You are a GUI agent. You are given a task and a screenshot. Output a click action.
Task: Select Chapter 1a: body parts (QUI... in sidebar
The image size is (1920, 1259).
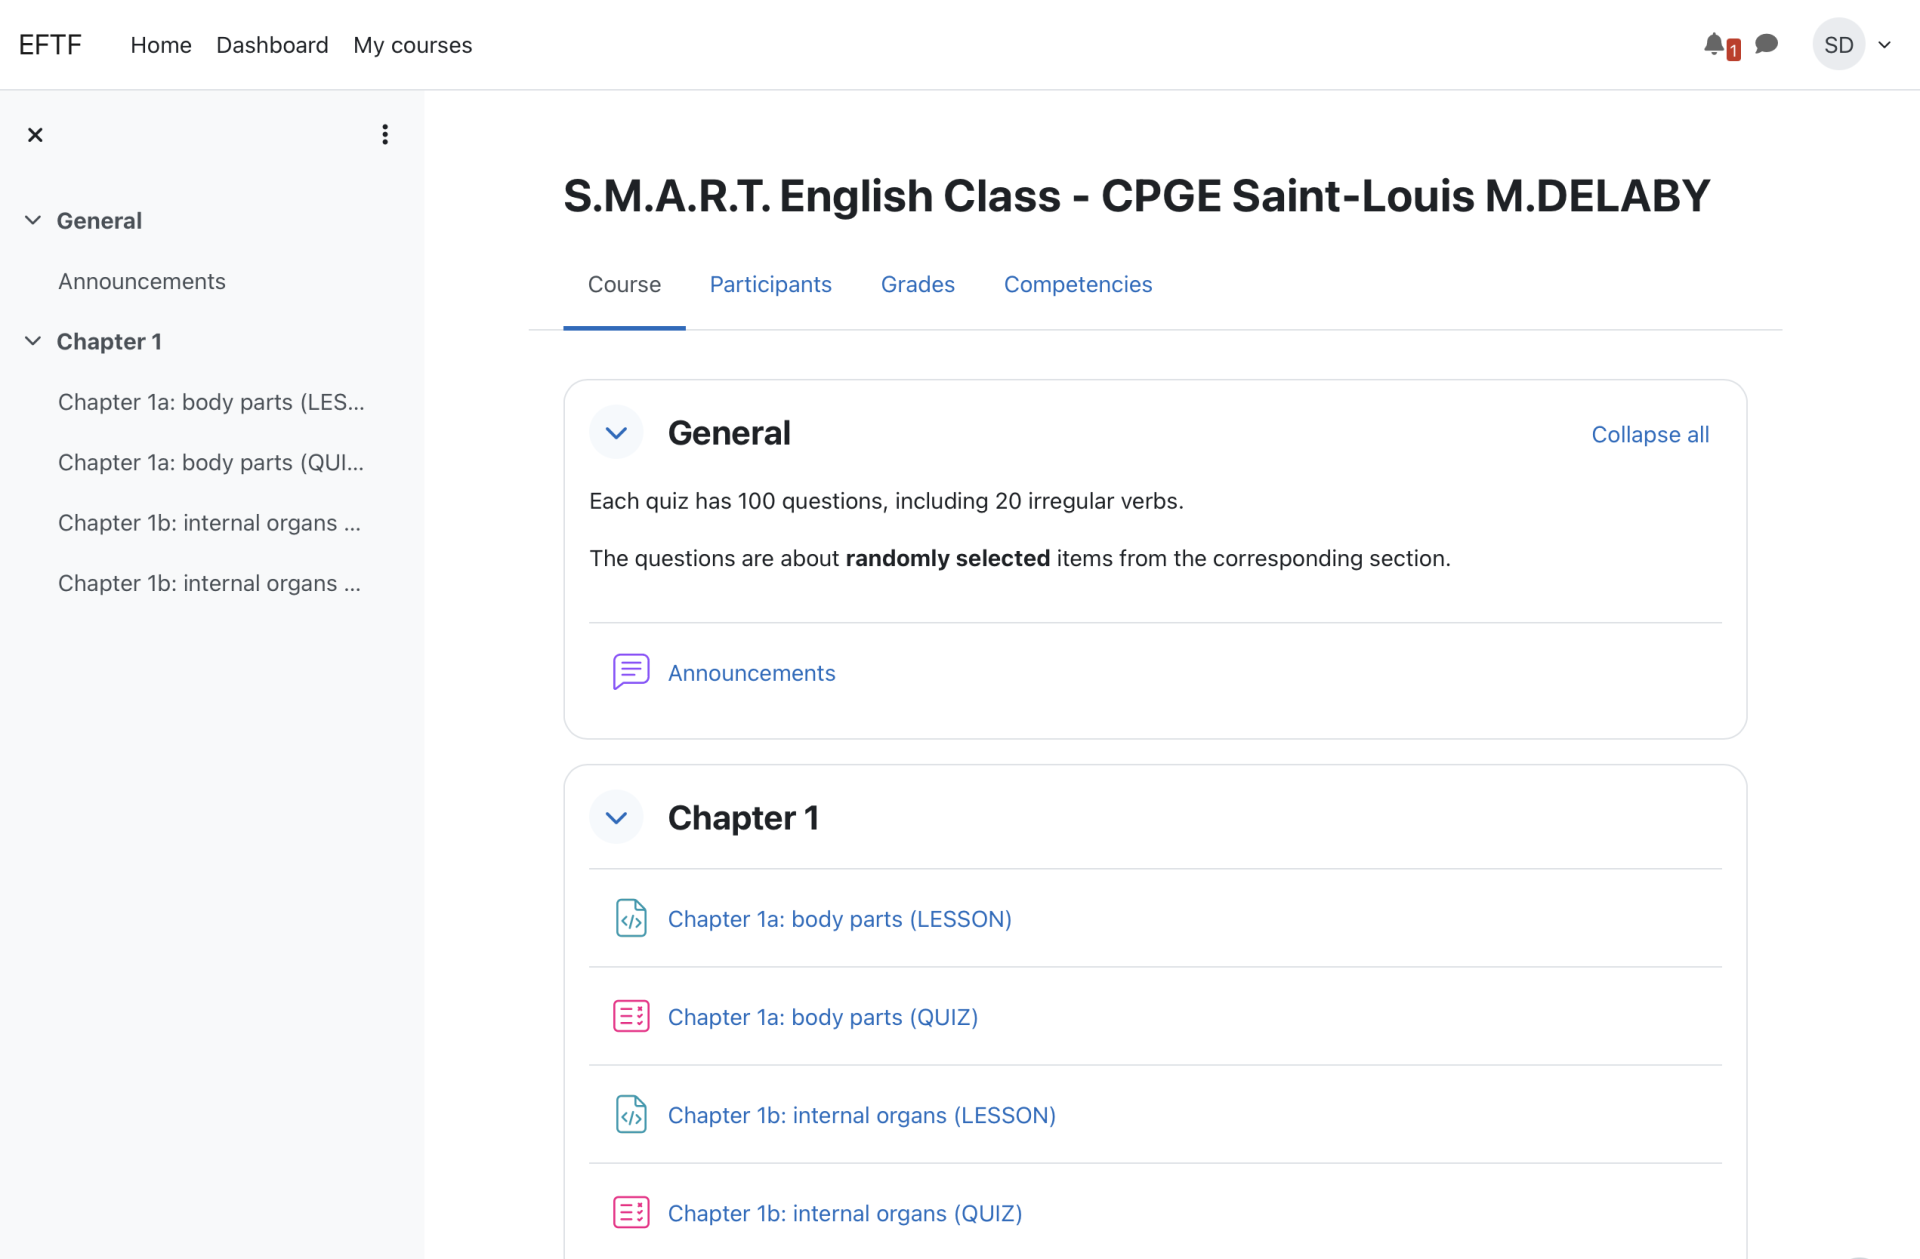pos(211,462)
